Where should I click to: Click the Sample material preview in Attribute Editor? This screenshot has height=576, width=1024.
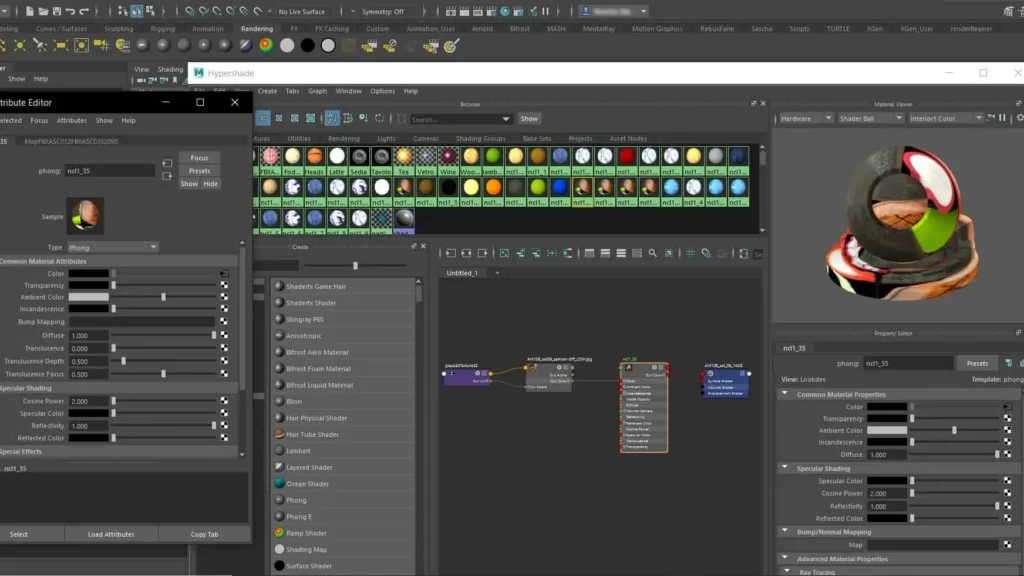(85, 216)
